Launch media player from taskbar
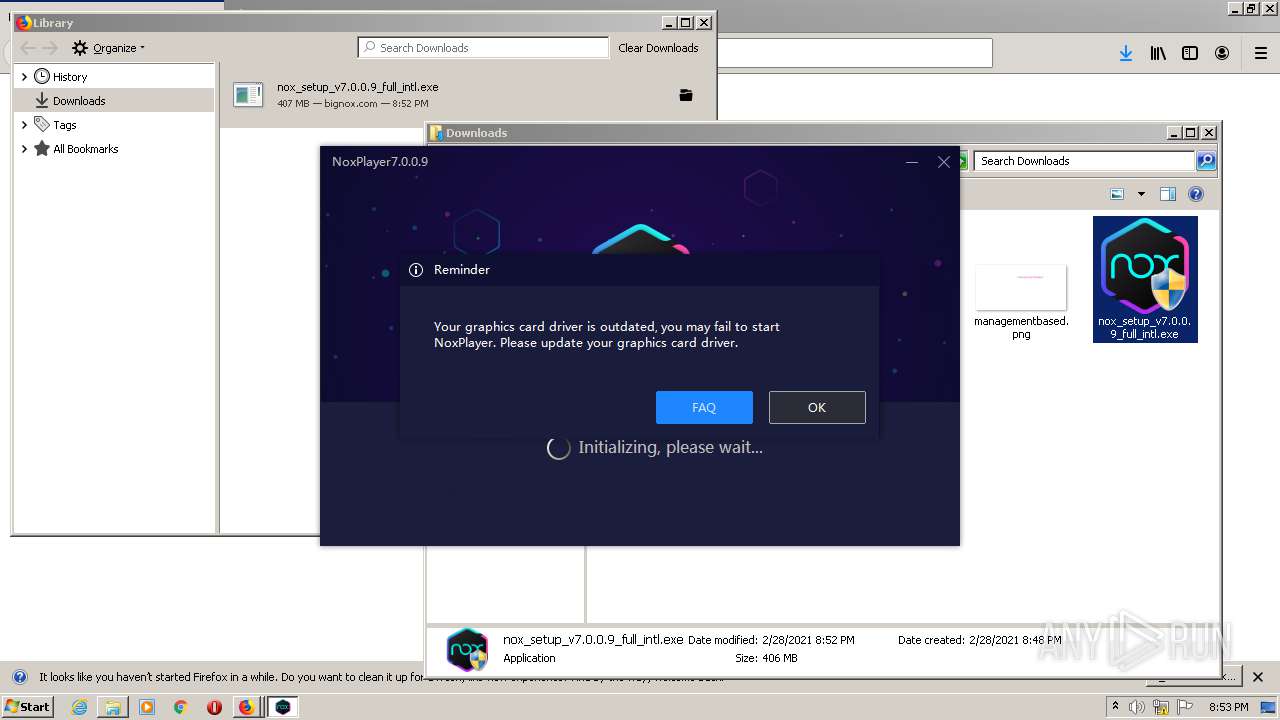1280x720 pixels. 147,707
